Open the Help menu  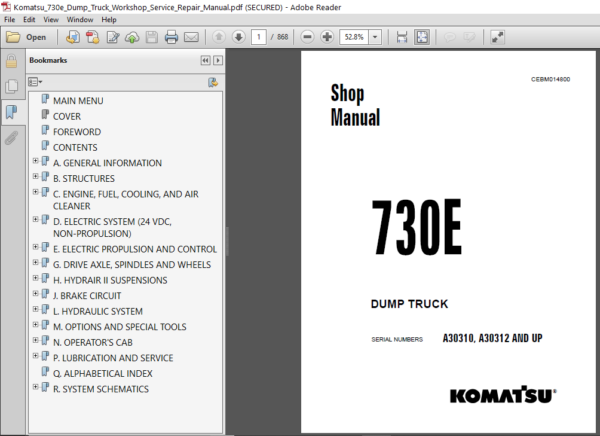coord(109,20)
